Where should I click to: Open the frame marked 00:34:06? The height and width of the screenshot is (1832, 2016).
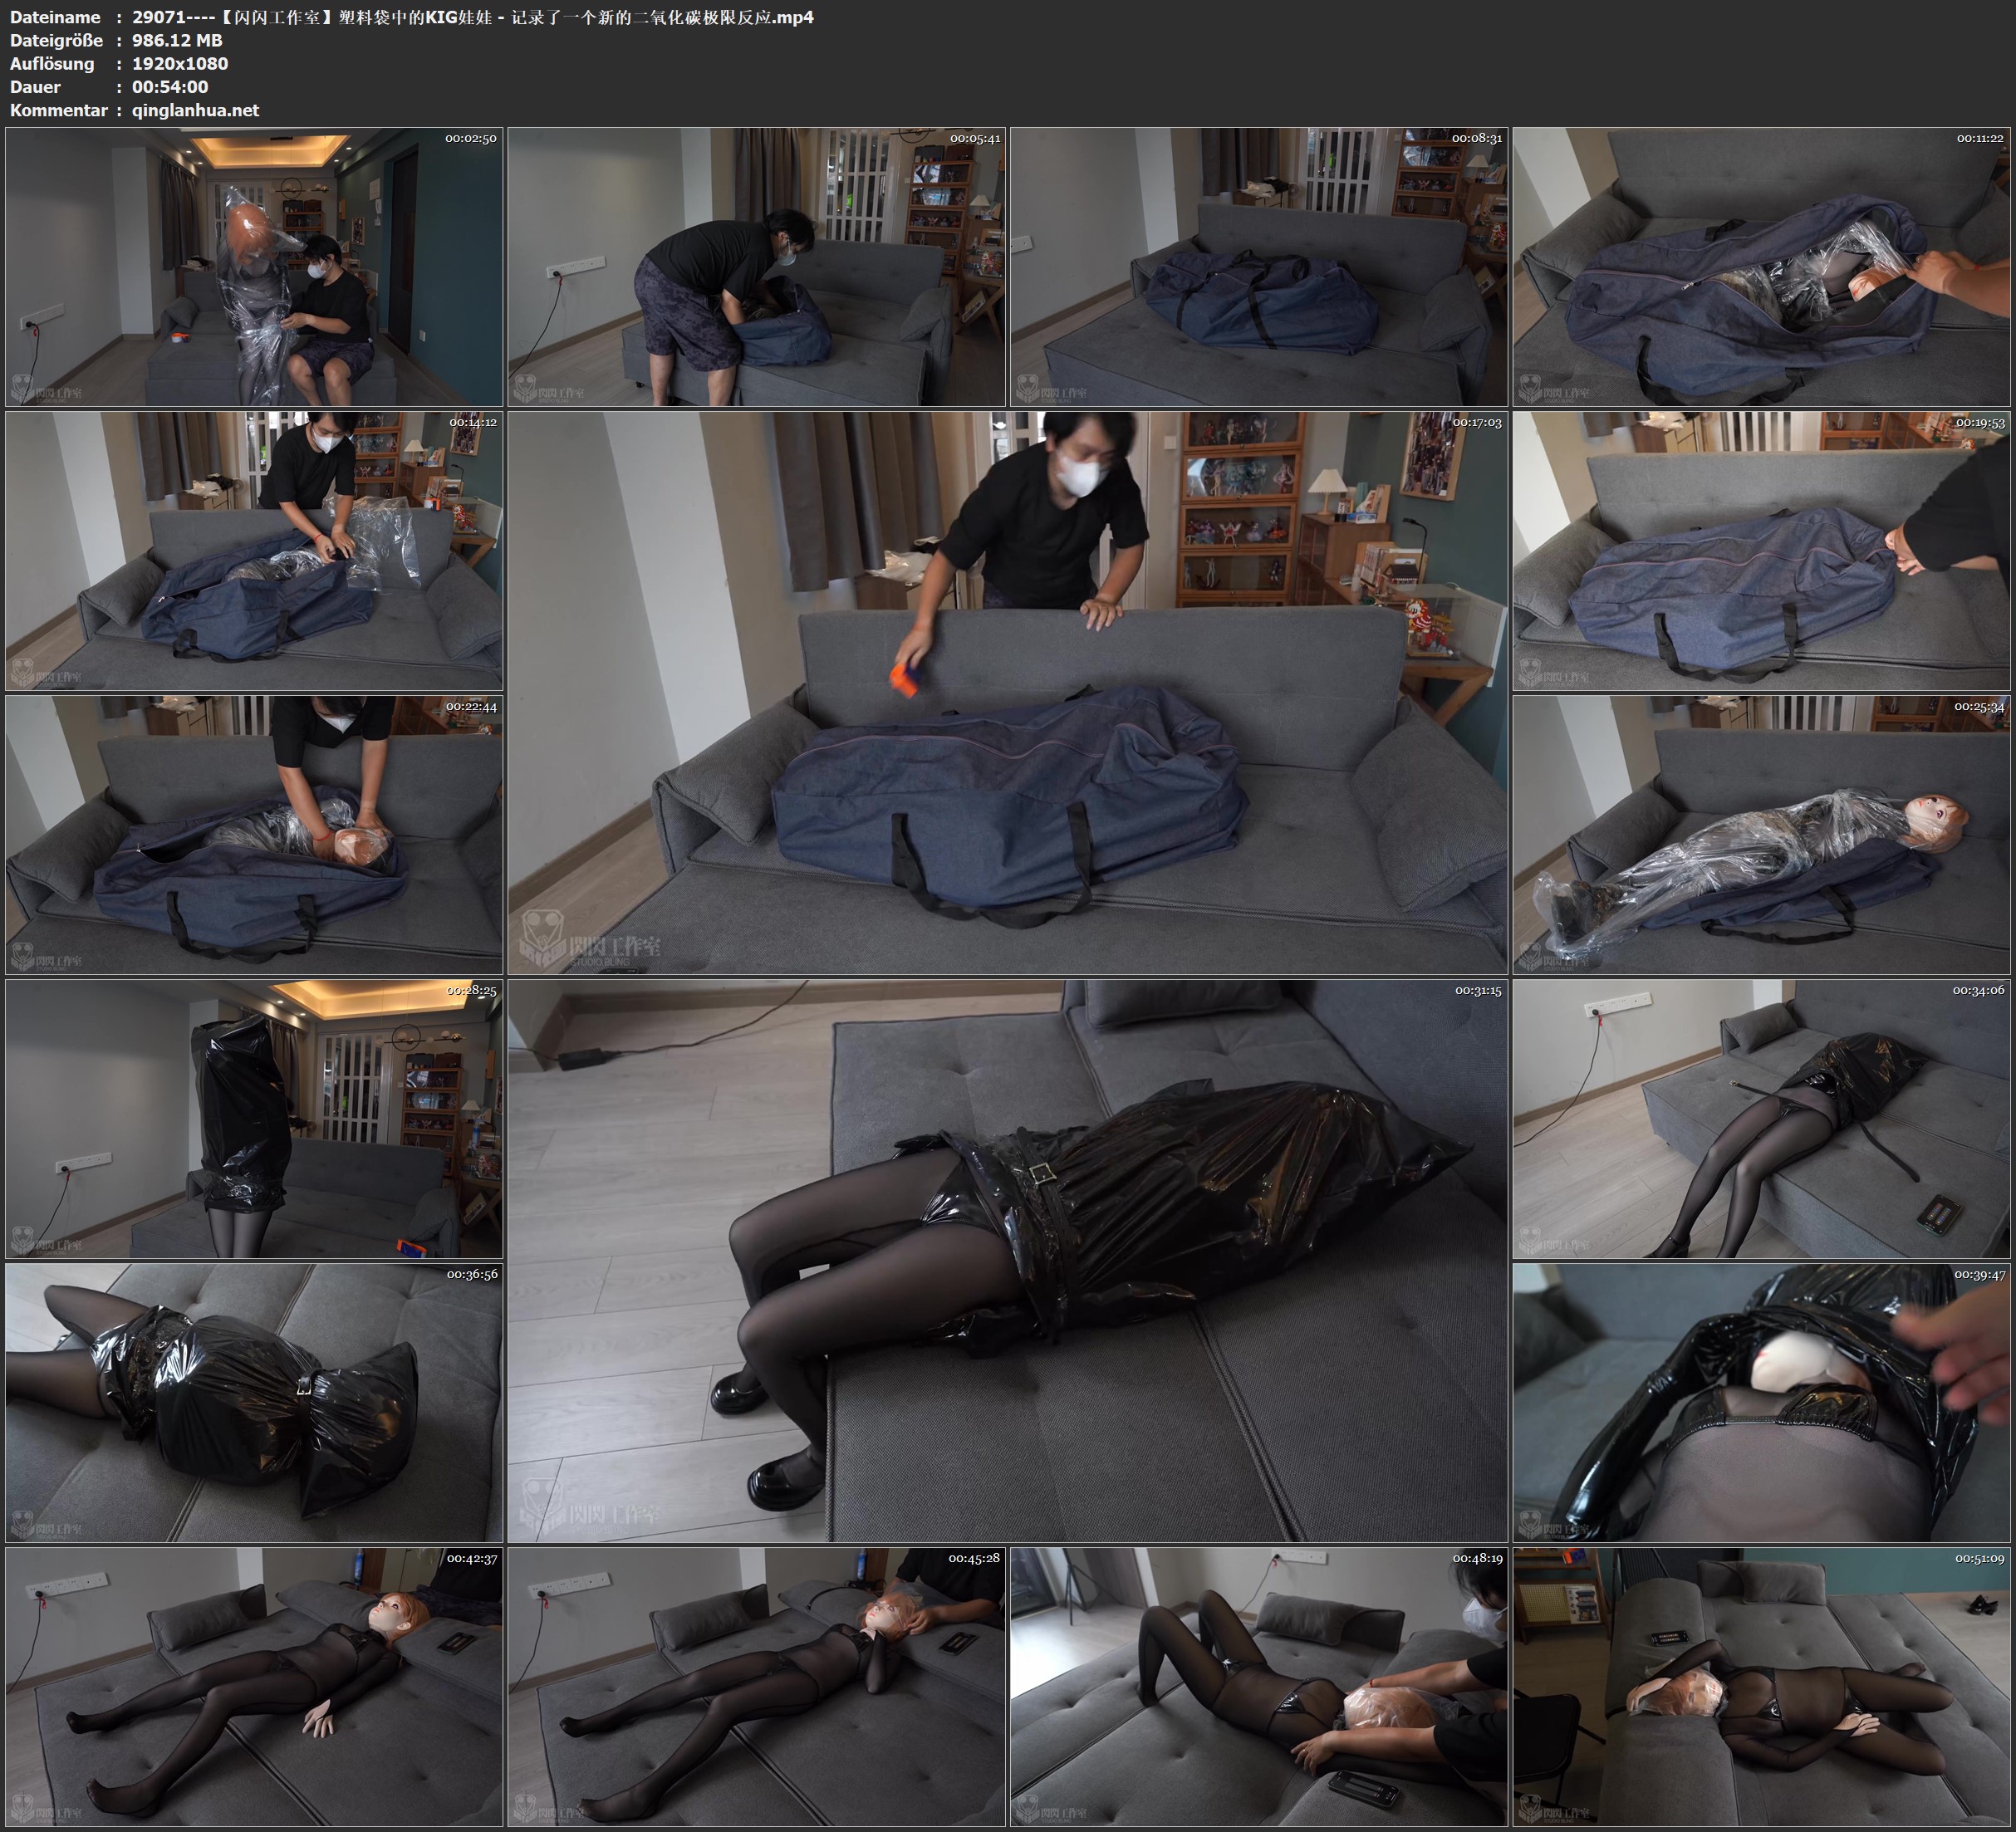[x=1761, y=1119]
